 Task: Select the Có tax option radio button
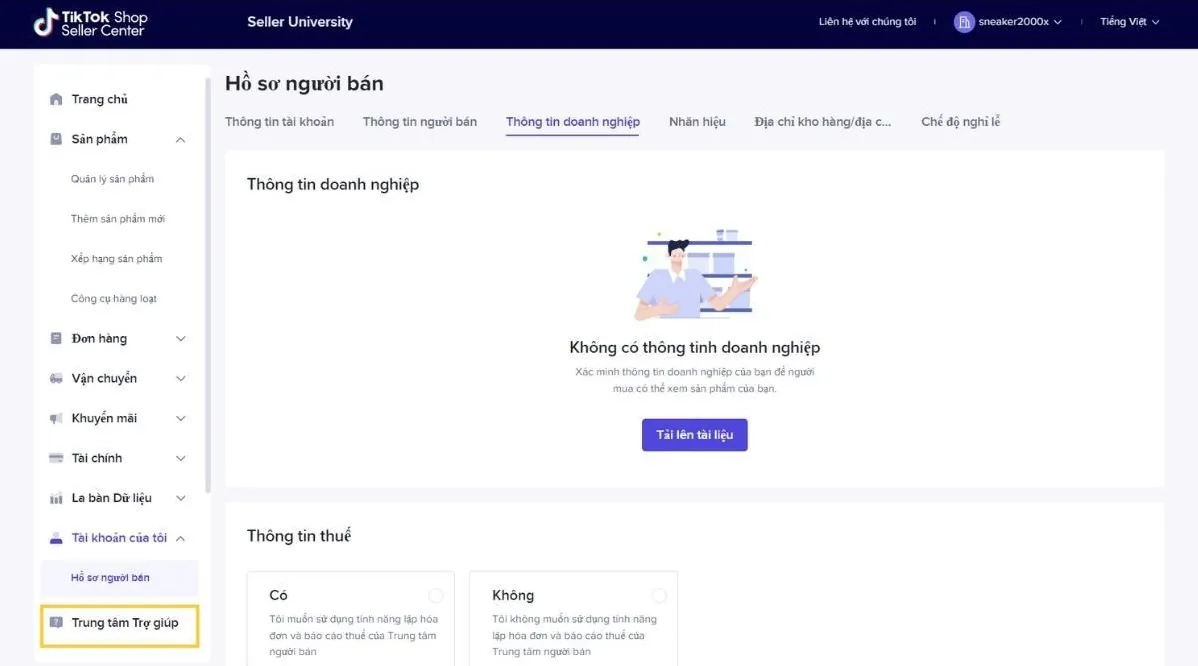(435, 596)
